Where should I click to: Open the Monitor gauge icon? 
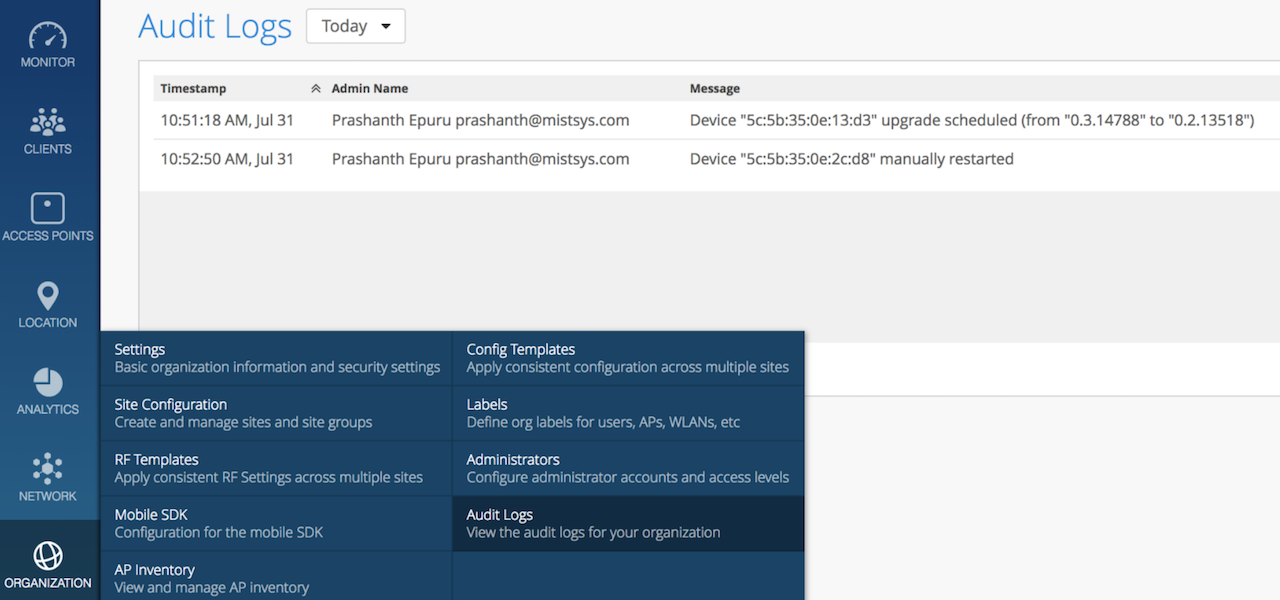pyautogui.click(x=48, y=36)
